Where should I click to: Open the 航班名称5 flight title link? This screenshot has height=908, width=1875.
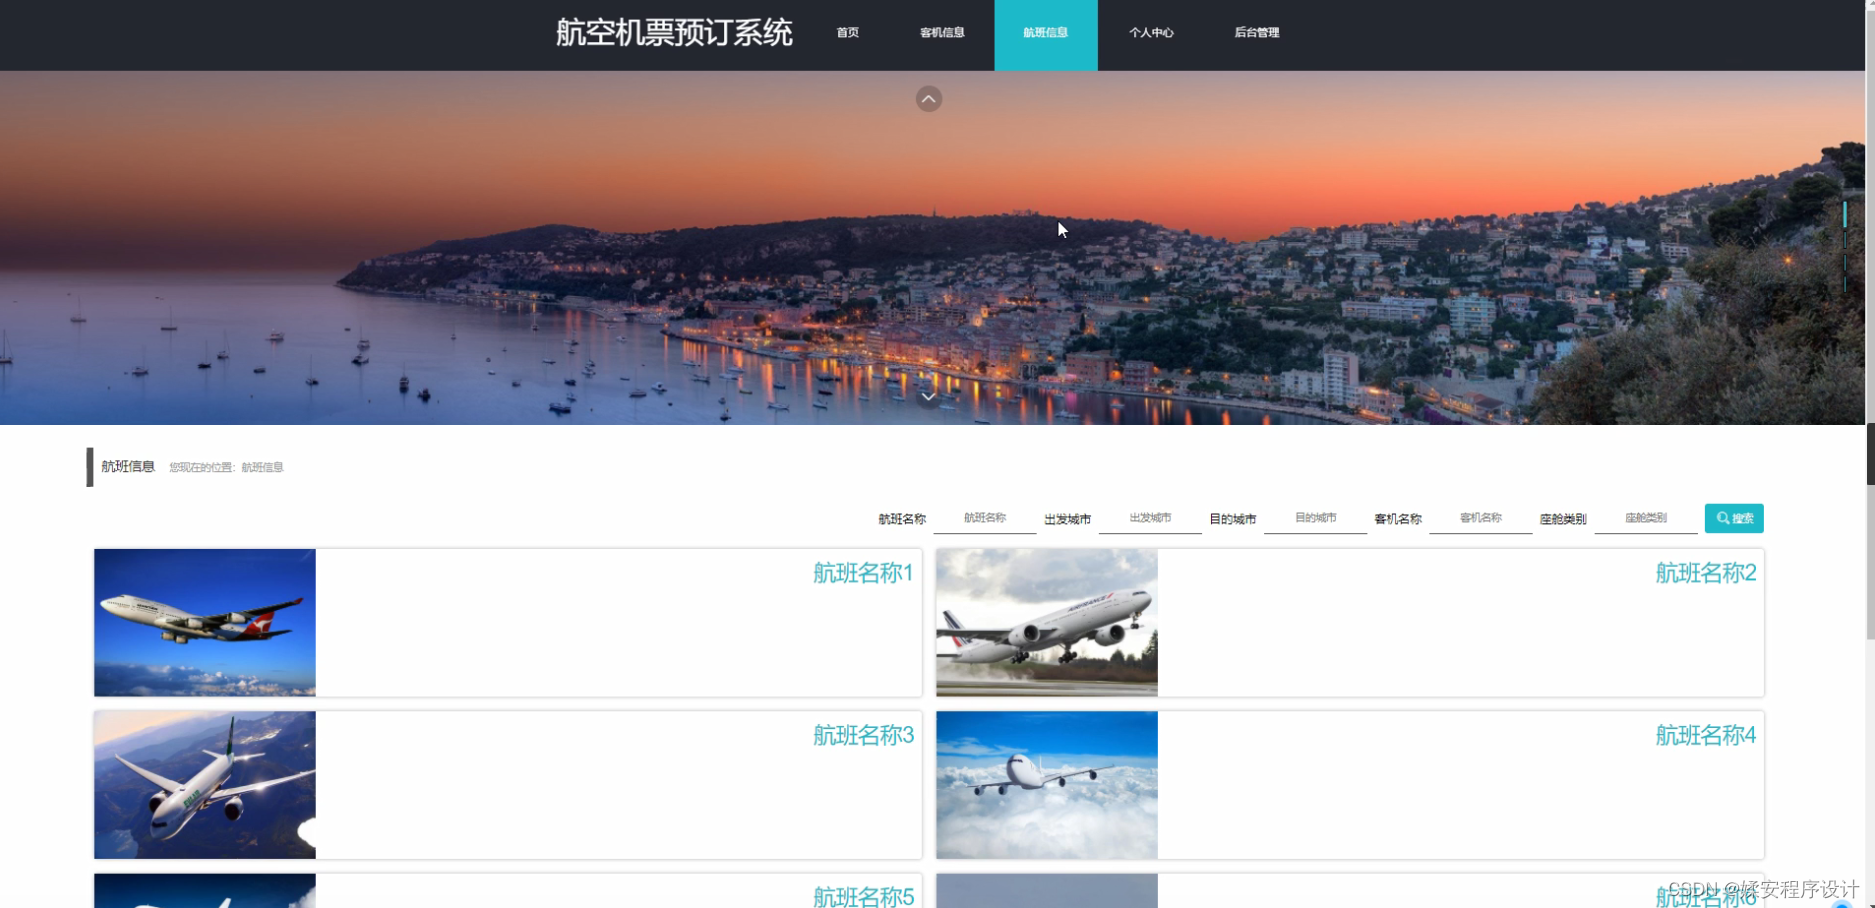point(863,896)
